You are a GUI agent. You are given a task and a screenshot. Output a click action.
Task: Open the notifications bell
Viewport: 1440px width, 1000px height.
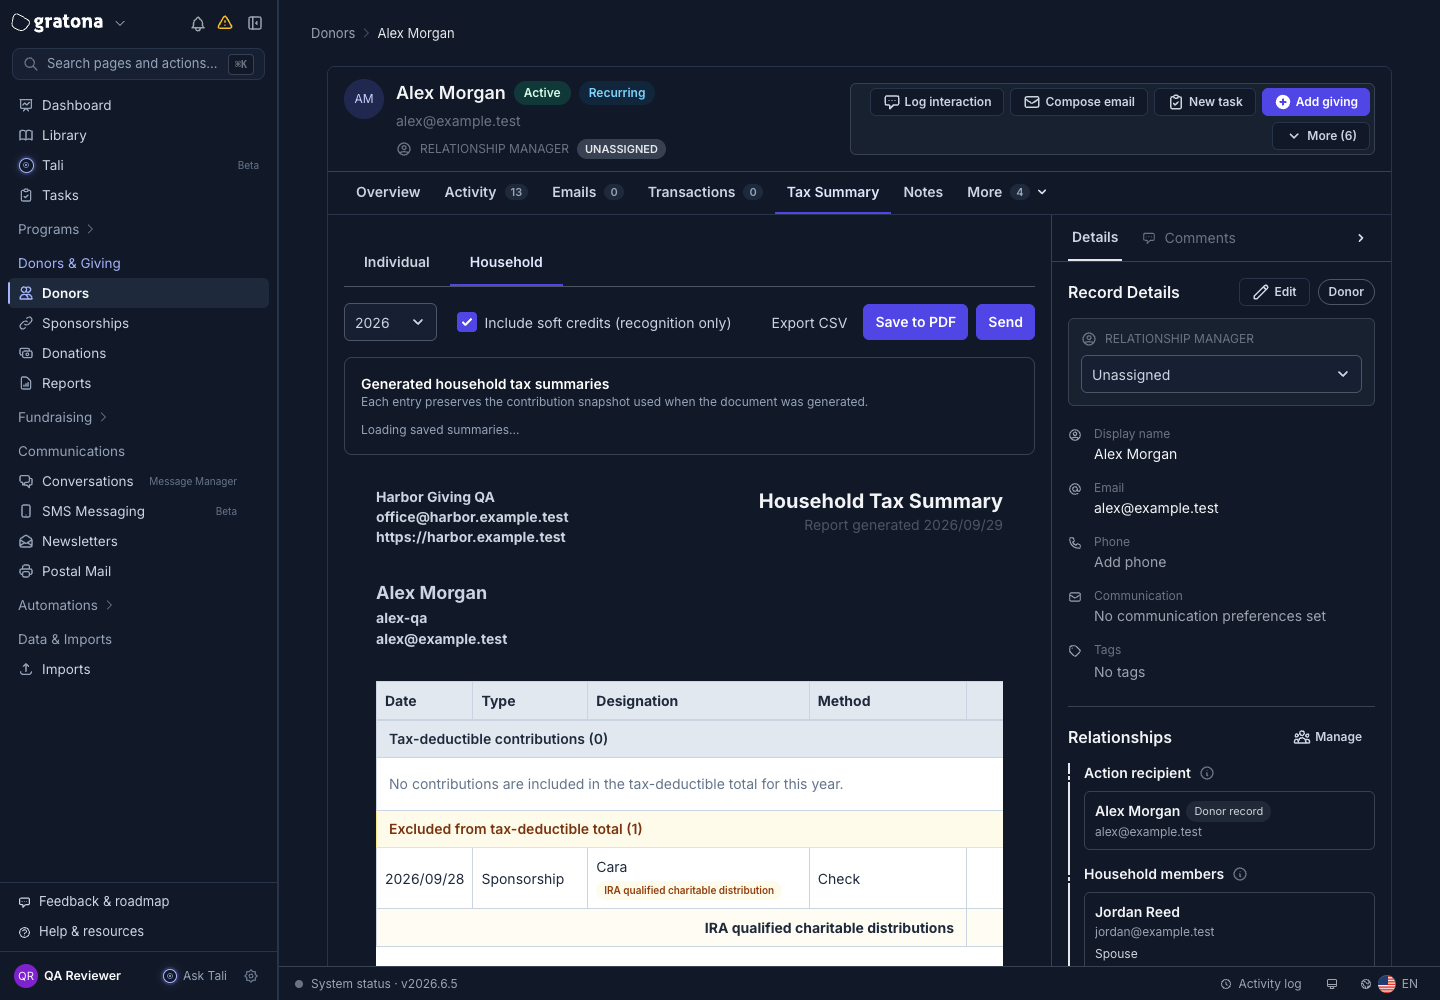point(198,23)
